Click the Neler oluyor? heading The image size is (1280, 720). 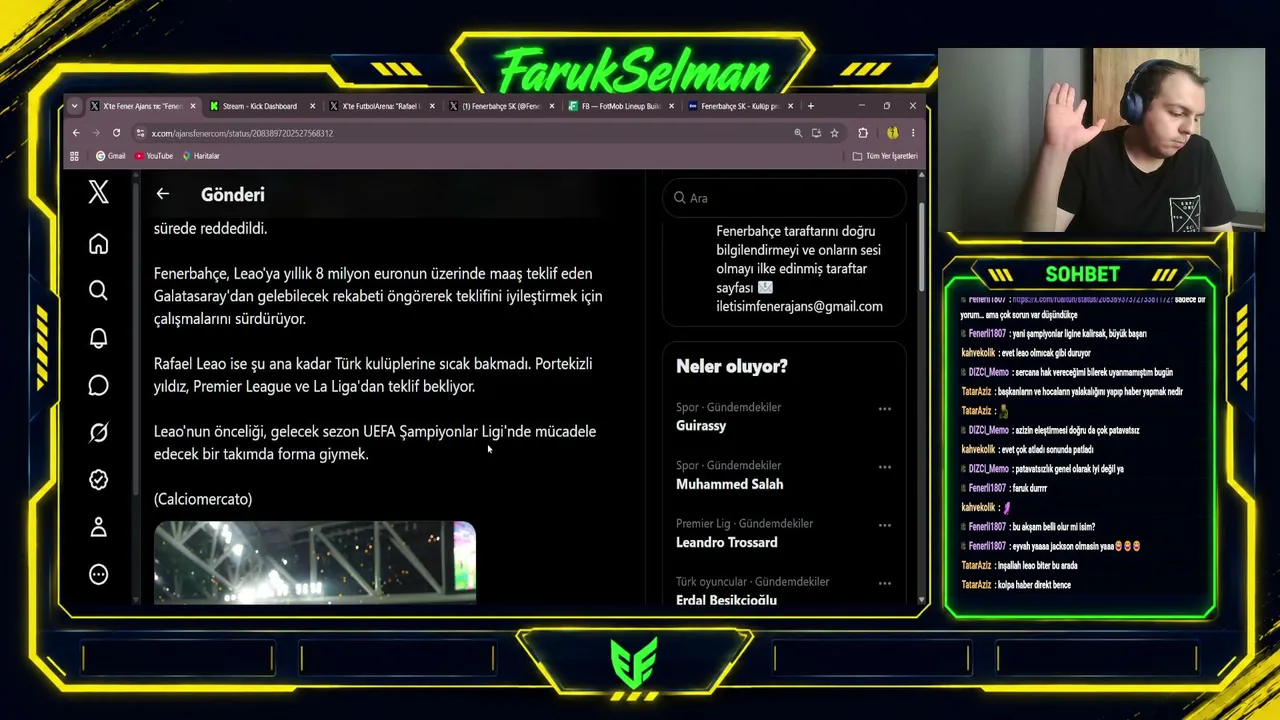[732, 366]
